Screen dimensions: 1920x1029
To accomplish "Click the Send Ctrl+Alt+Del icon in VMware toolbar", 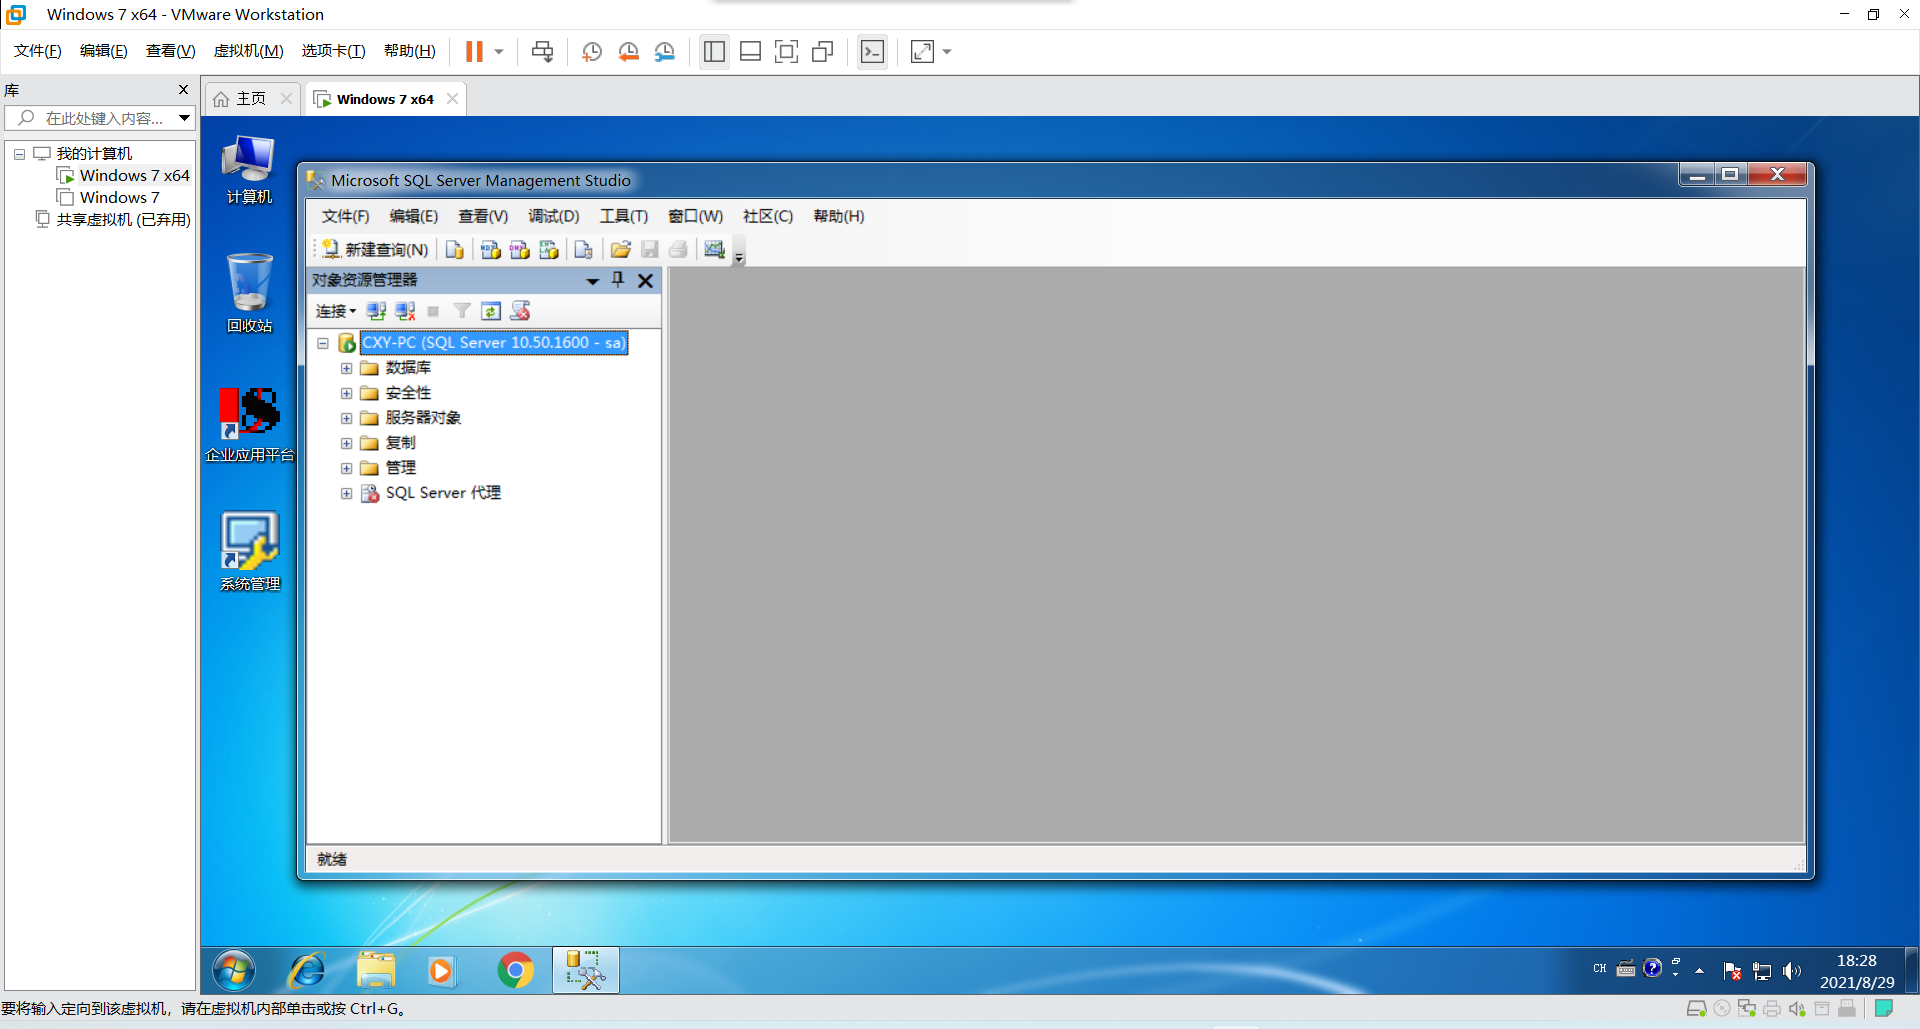I will pyautogui.click(x=542, y=52).
